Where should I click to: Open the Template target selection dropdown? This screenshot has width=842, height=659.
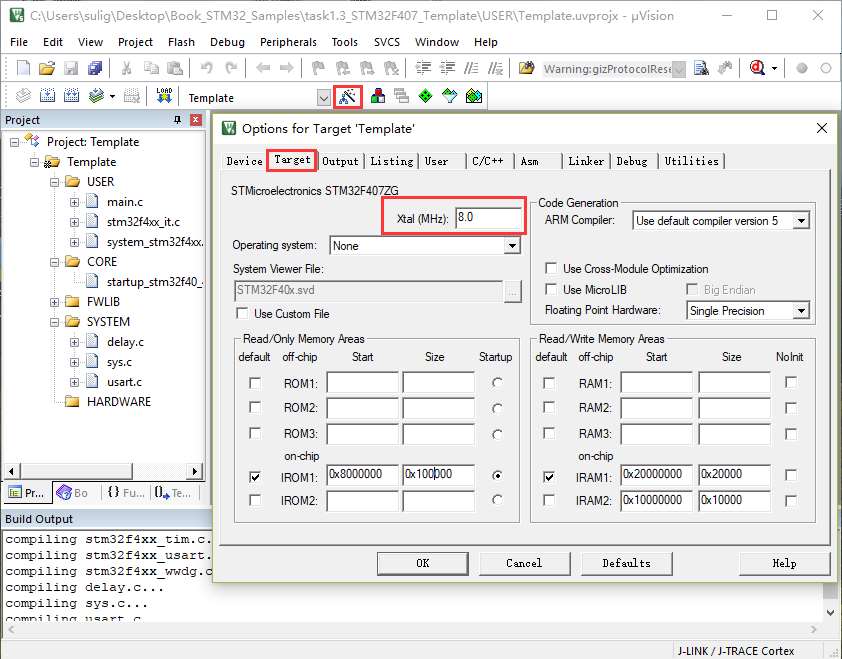tap(324, 98)
